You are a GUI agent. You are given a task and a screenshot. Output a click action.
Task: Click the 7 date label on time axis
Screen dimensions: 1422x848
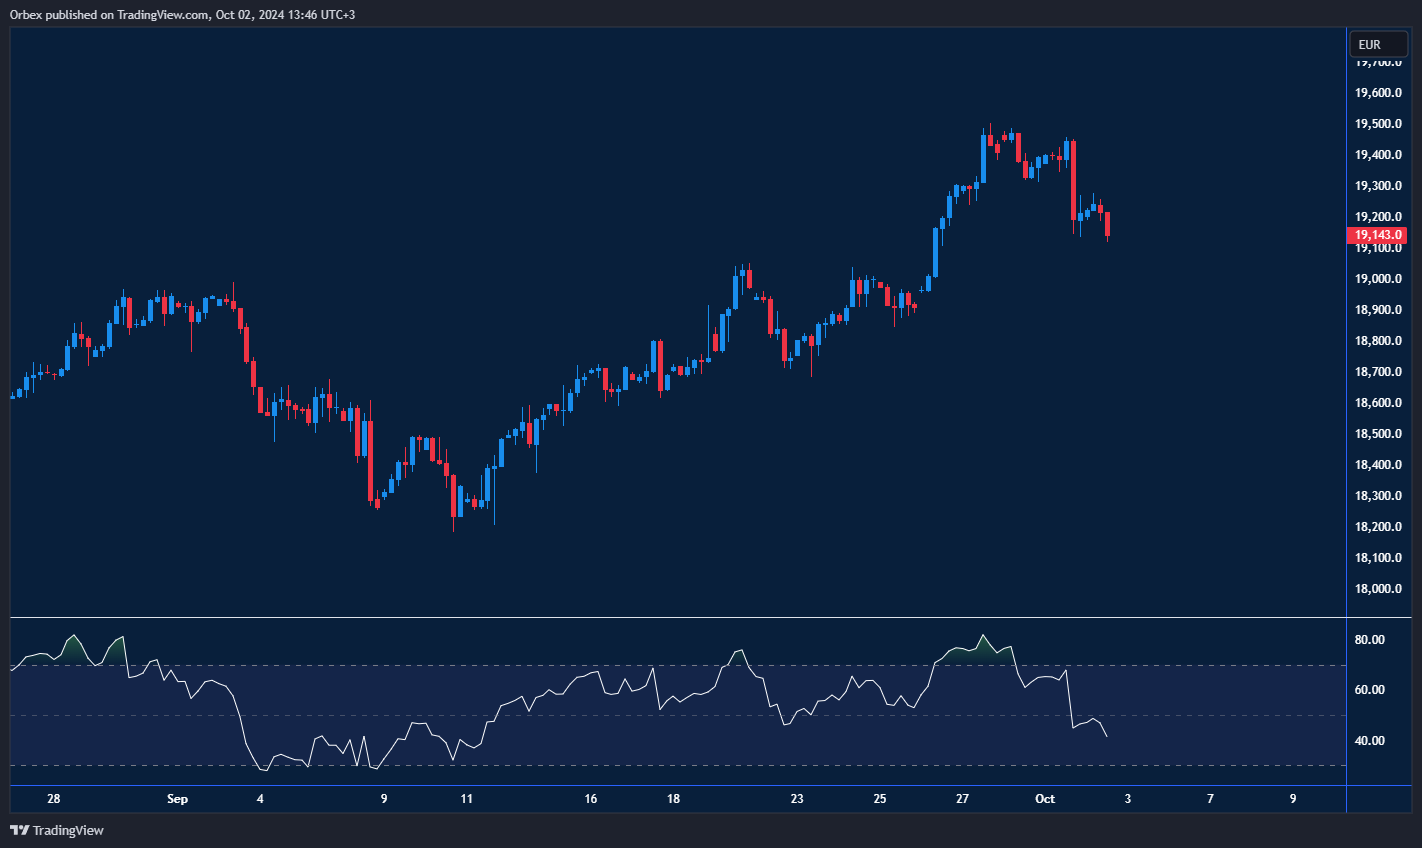(1210, 798)
